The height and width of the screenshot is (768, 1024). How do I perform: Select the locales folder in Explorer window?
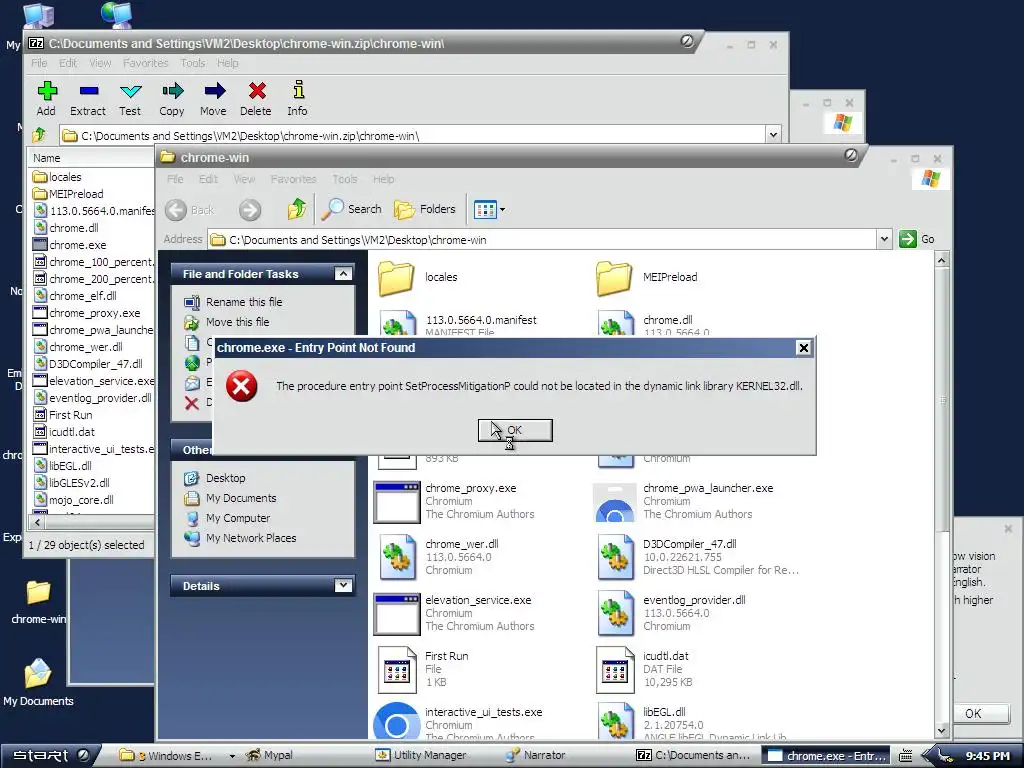[418, 278]
